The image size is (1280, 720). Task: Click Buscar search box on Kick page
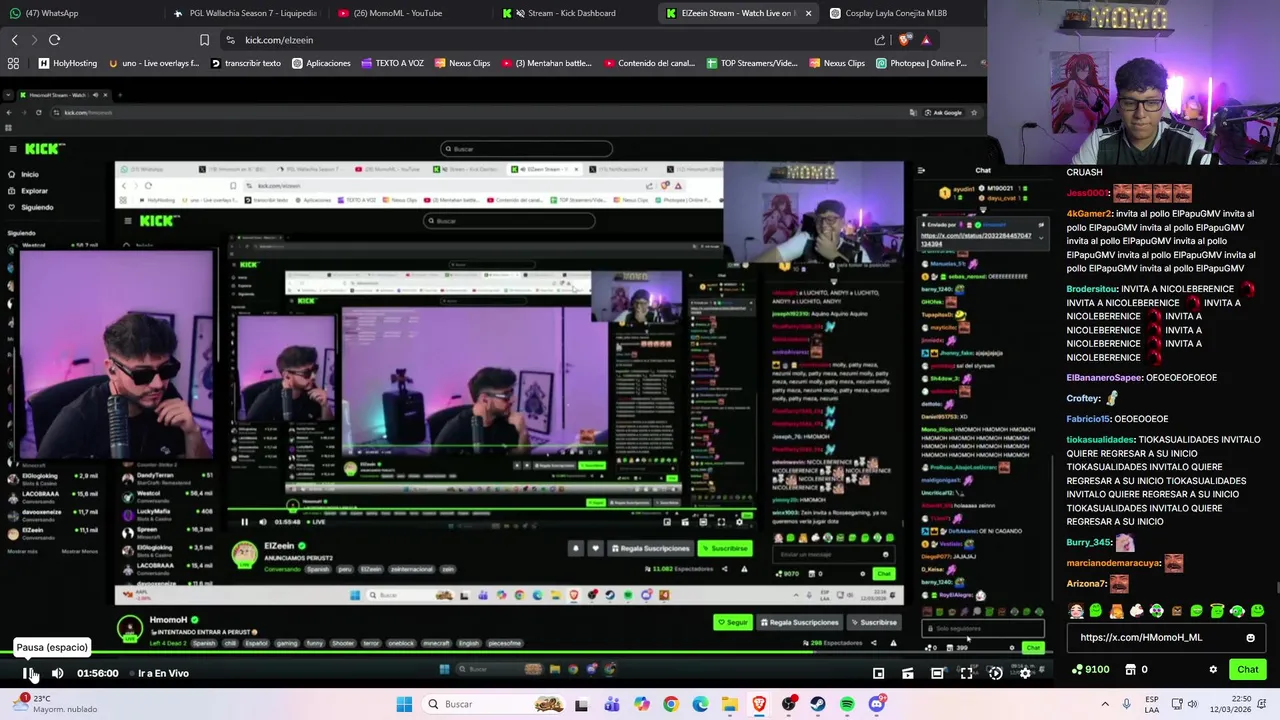pyautogui.click(x=526, y=149)
